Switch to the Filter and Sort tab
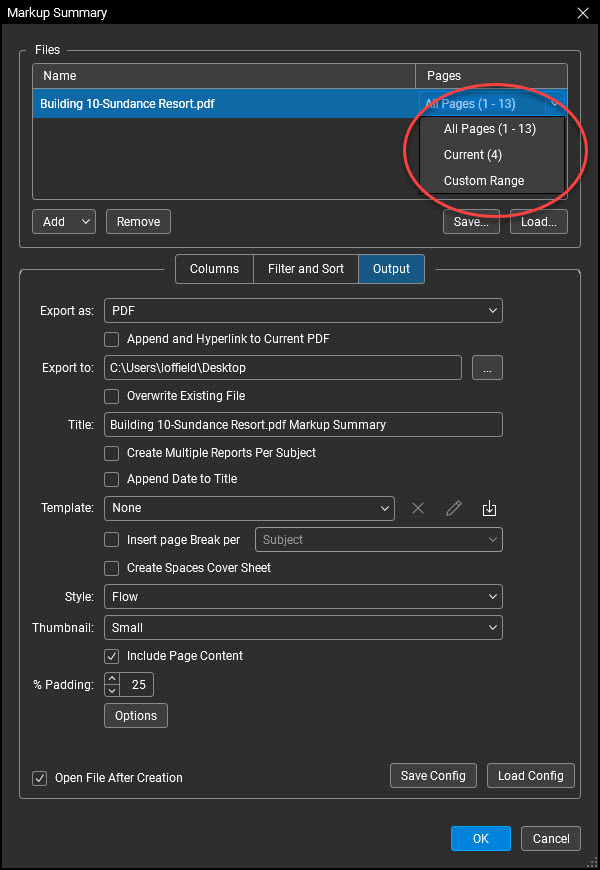This screenshot has width=600, height=870. [x=306, y=269]
